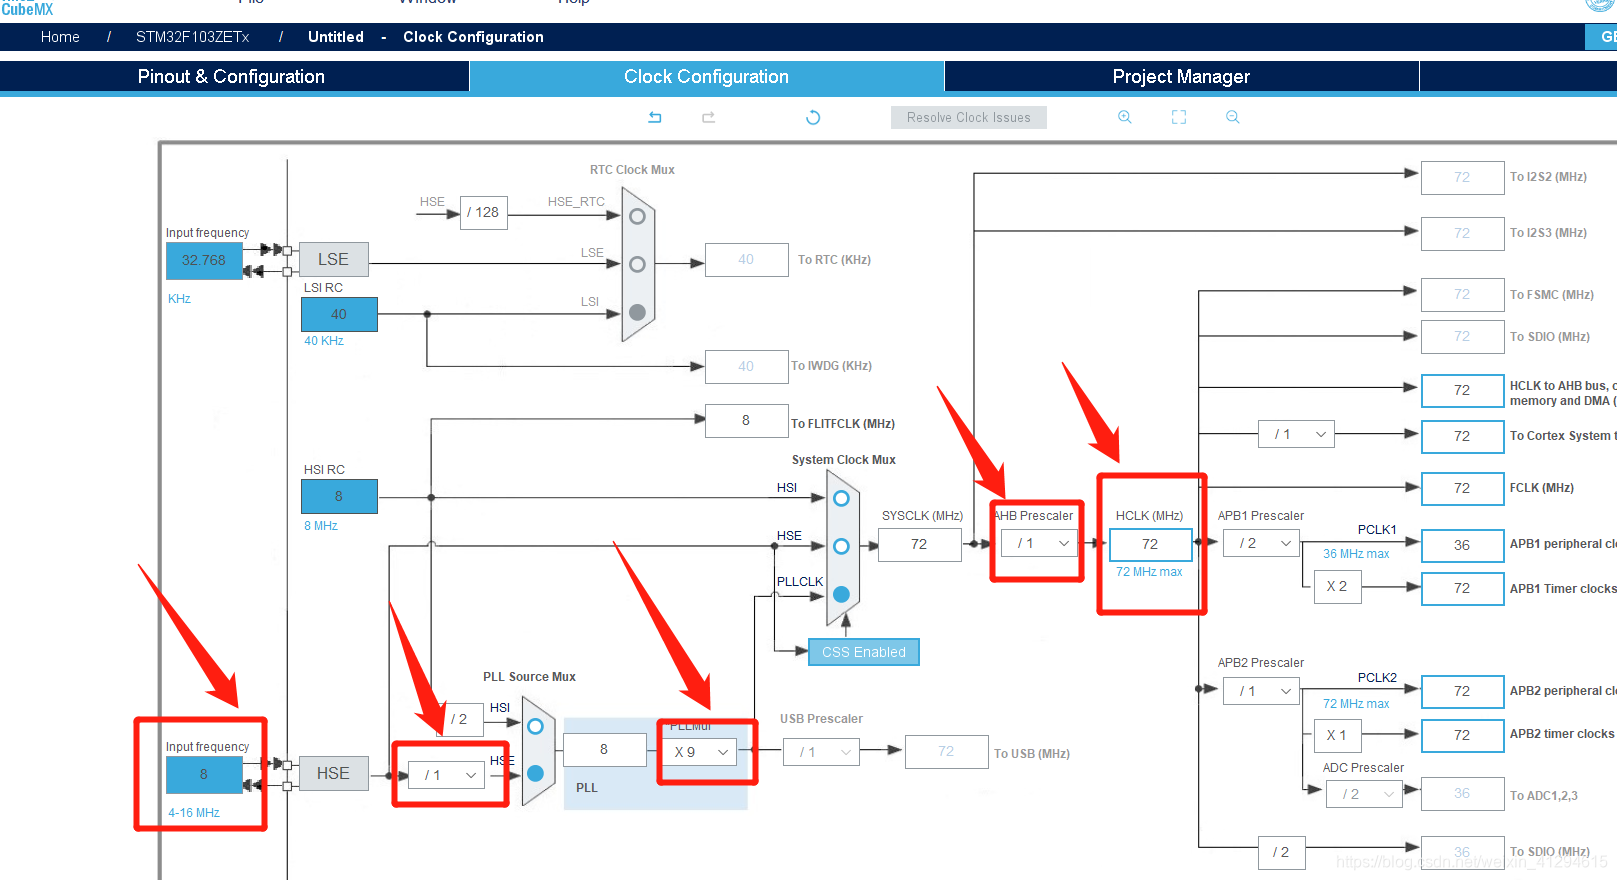Open the APB1 Prescaler dropdown
Viewport: 1617px width, 880px height.
coord(1262,543)
